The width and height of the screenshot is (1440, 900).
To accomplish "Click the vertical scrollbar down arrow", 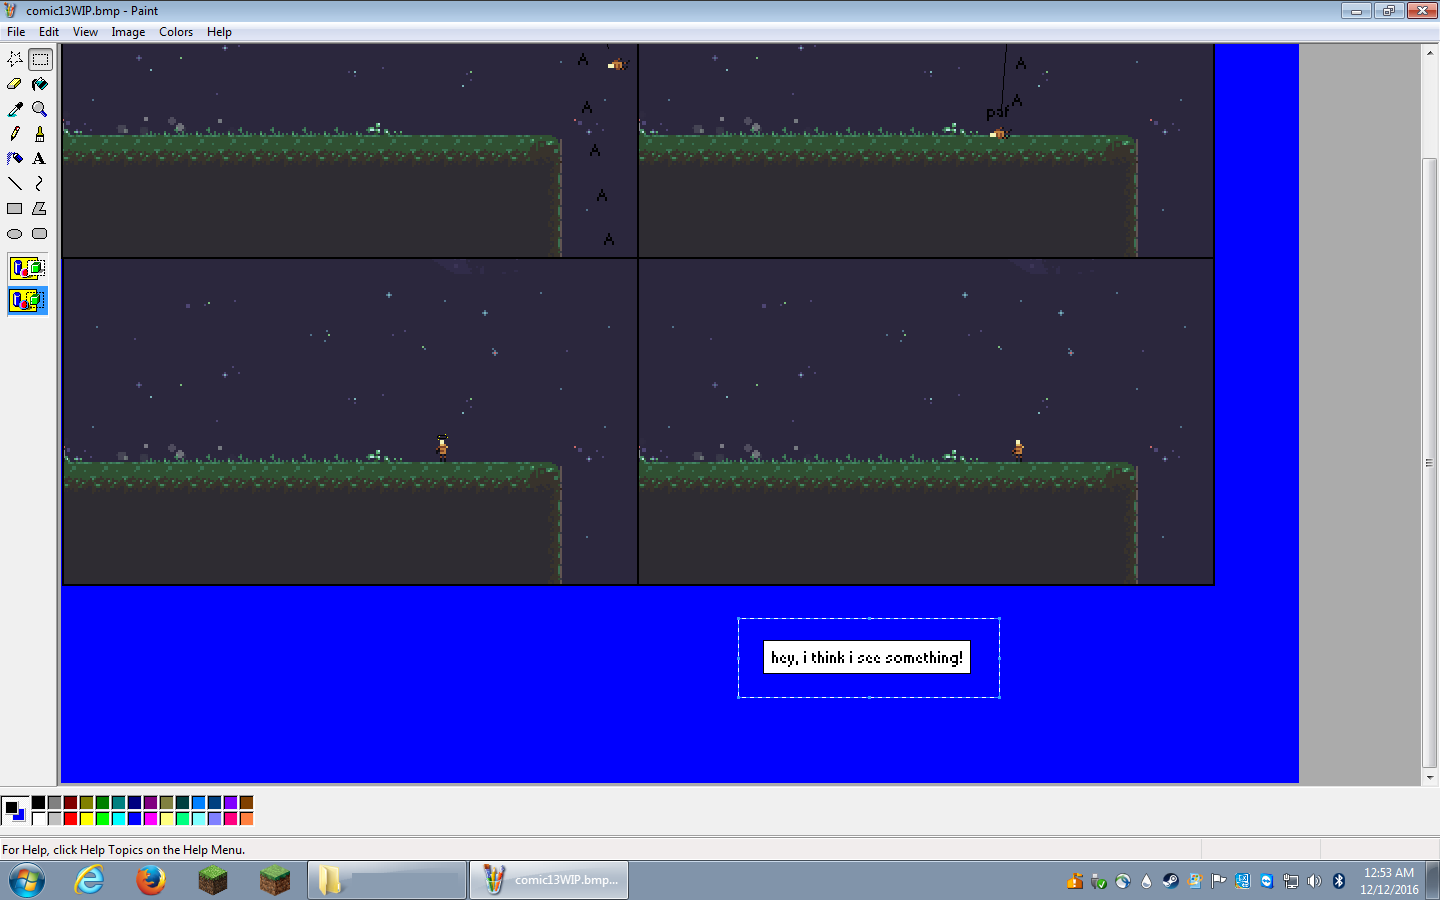I will coord(1430,777).
